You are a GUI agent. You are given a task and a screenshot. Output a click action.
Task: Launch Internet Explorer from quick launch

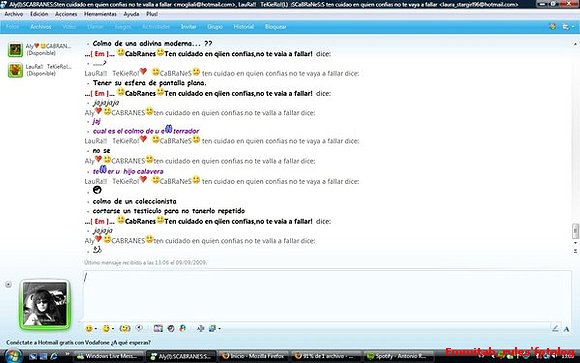[54, 356]
